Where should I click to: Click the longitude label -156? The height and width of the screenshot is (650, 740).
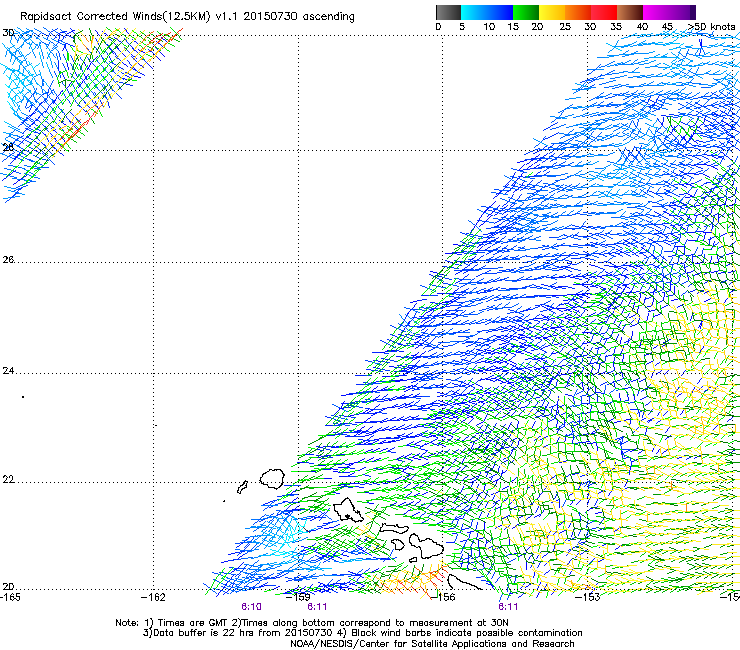click(443, 597)
